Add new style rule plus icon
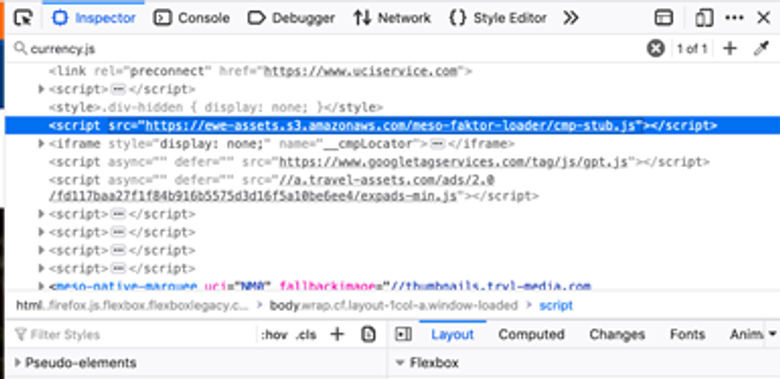The height and width of the screenshot is (379, 780). (x=337, y=334)
